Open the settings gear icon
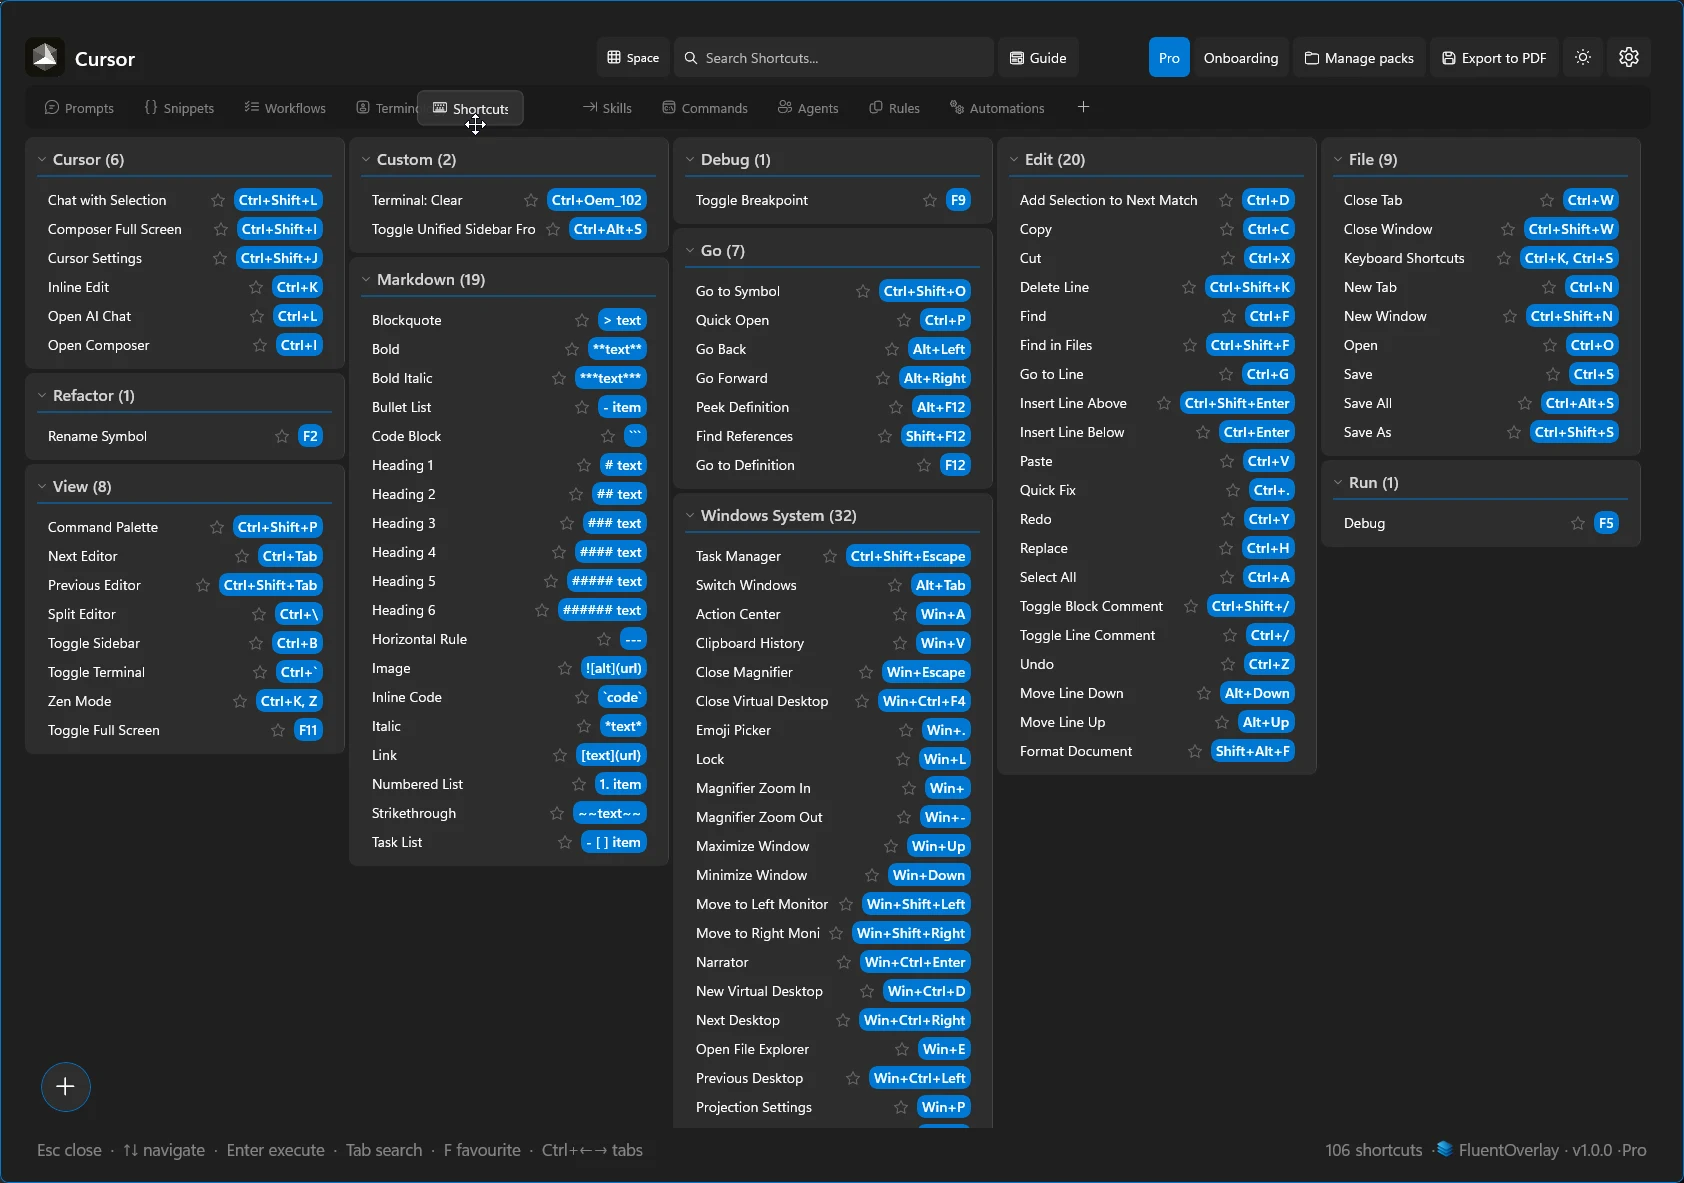1684x1183 pixels. coord(1629,57)
